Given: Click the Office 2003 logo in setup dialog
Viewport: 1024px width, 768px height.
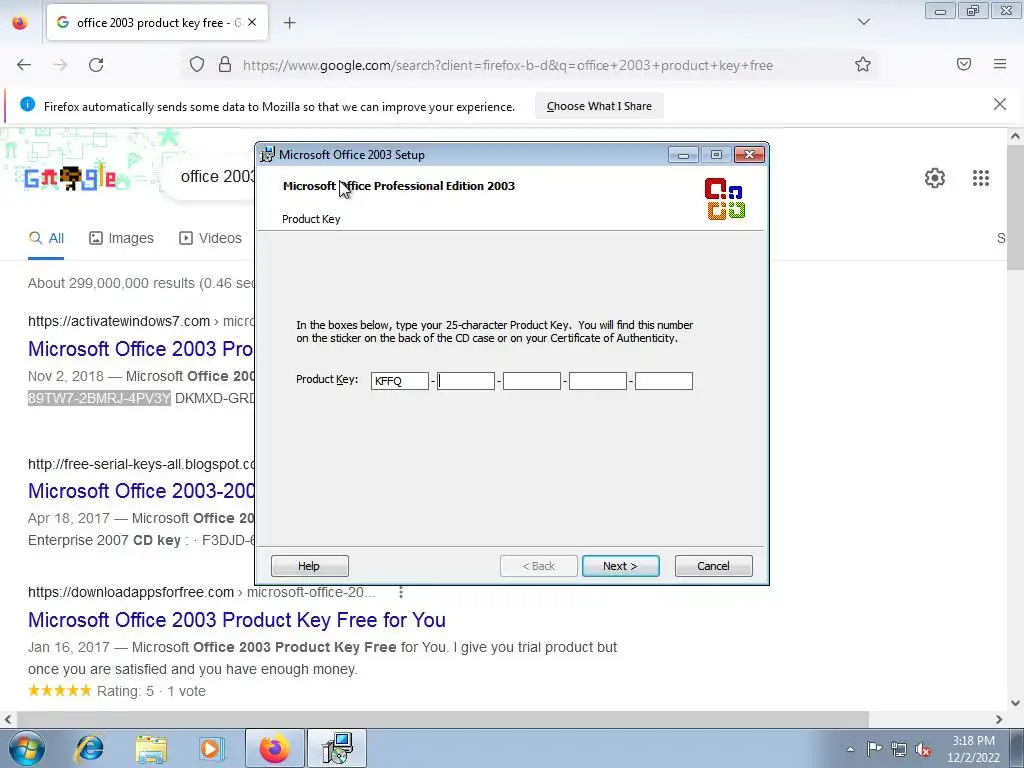Looking at the screenshot, I should click(725, 199).
